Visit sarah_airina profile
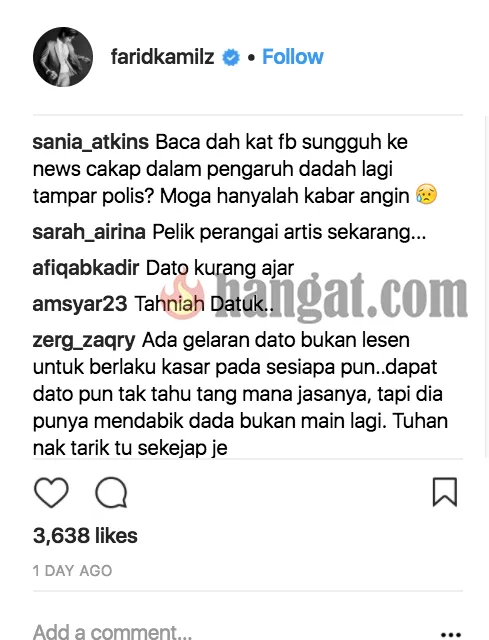 pyautogui.click(x=89, y=232)
